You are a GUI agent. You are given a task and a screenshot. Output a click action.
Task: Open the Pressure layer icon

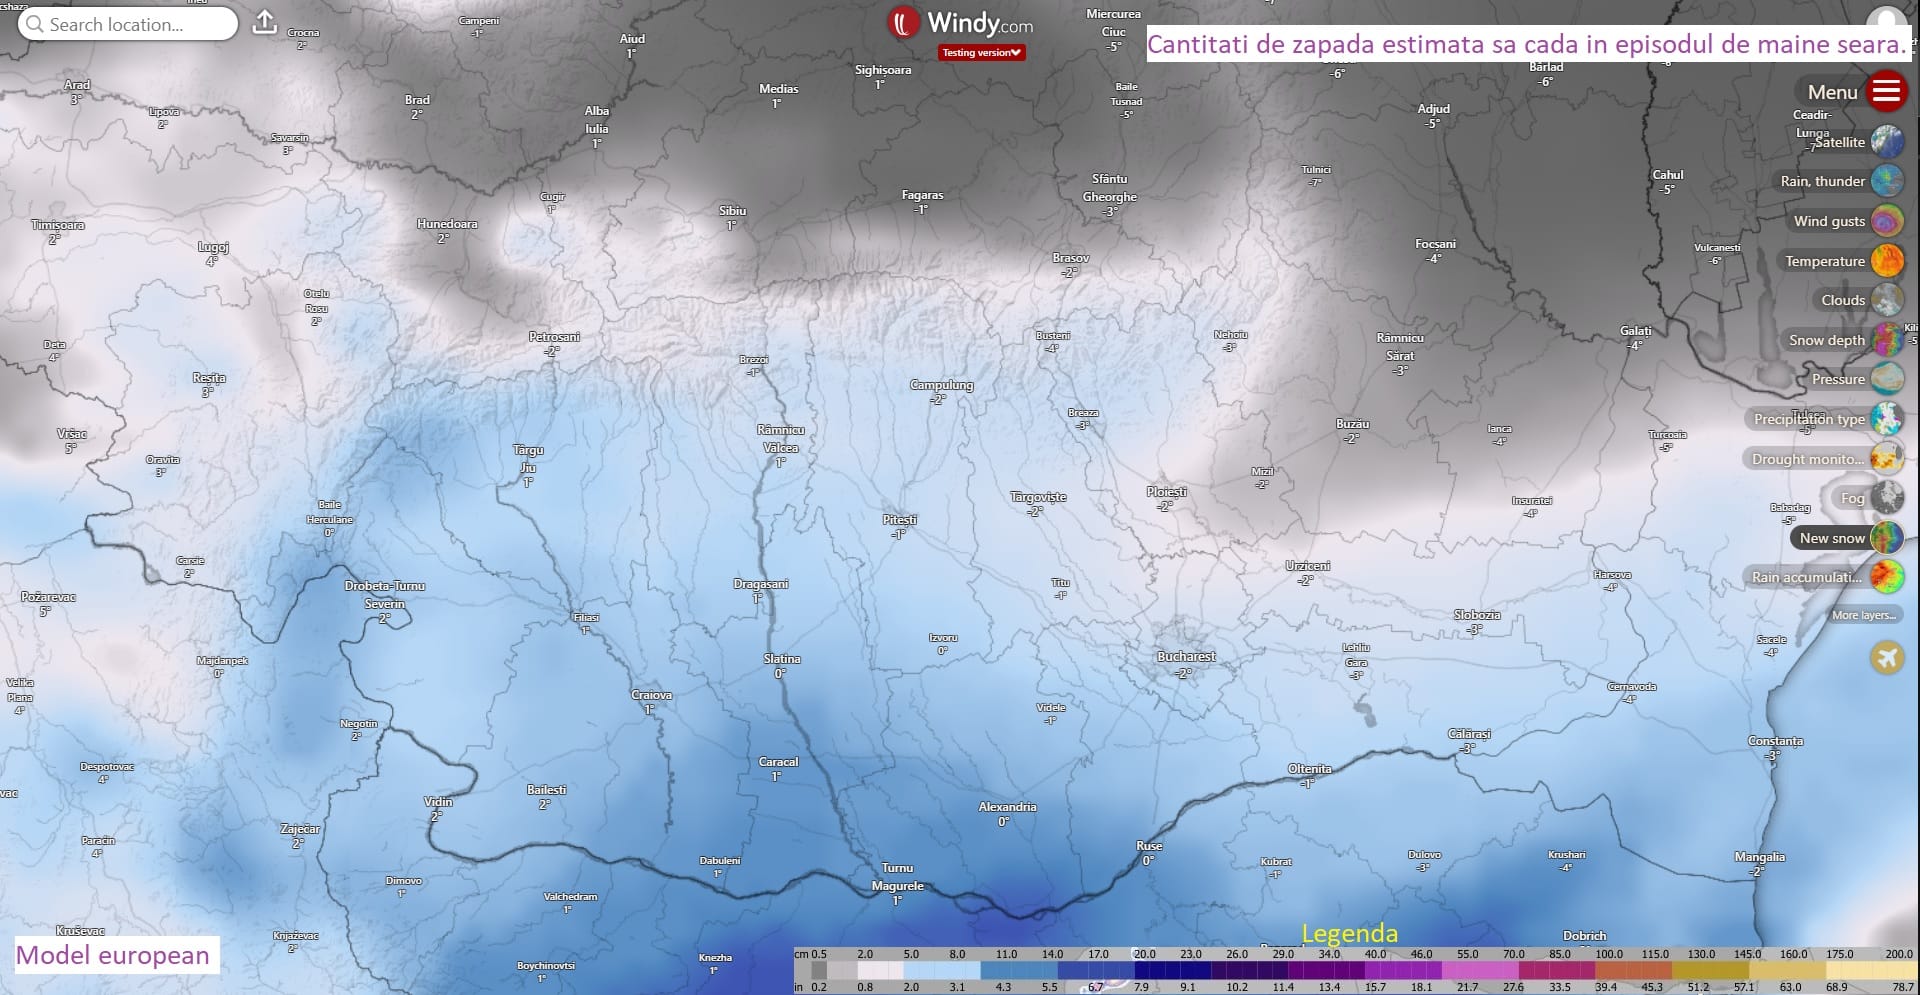[x=1886, y=379]
